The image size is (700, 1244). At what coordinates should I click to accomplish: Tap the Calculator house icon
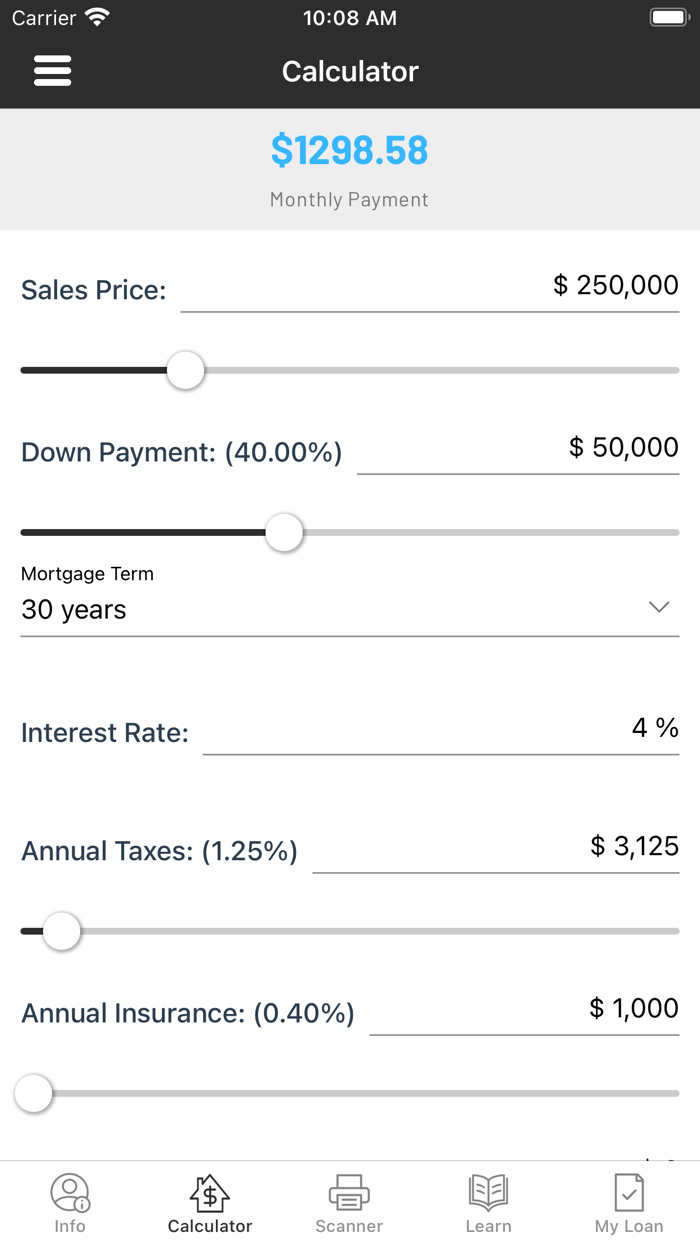210,1193
